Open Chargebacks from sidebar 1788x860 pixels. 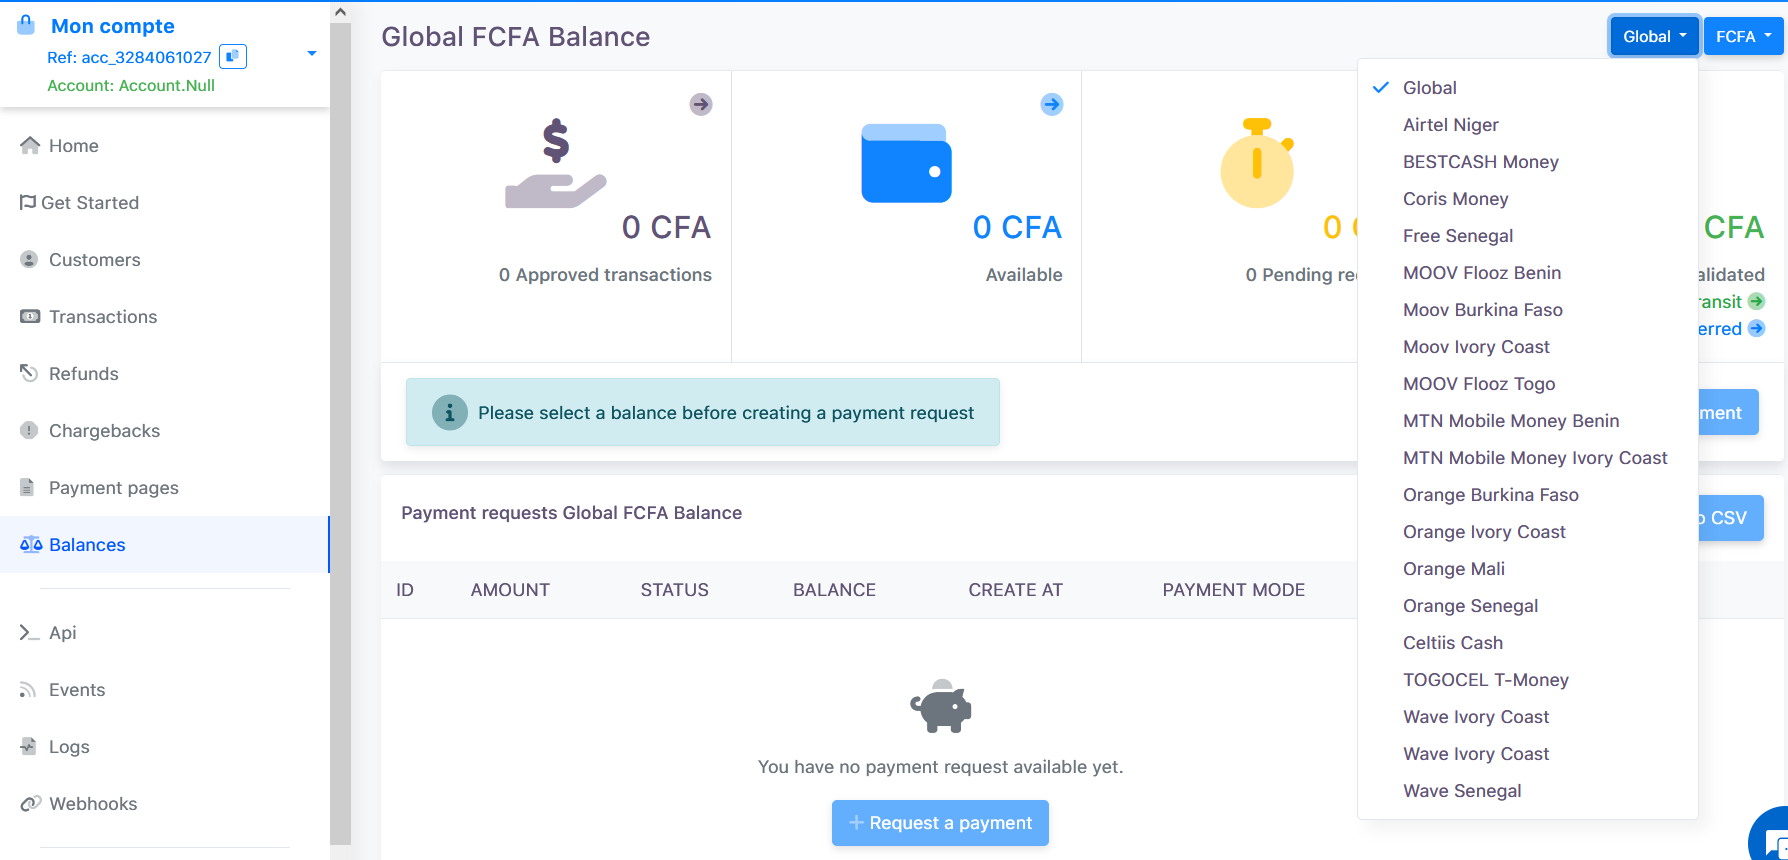104,431
